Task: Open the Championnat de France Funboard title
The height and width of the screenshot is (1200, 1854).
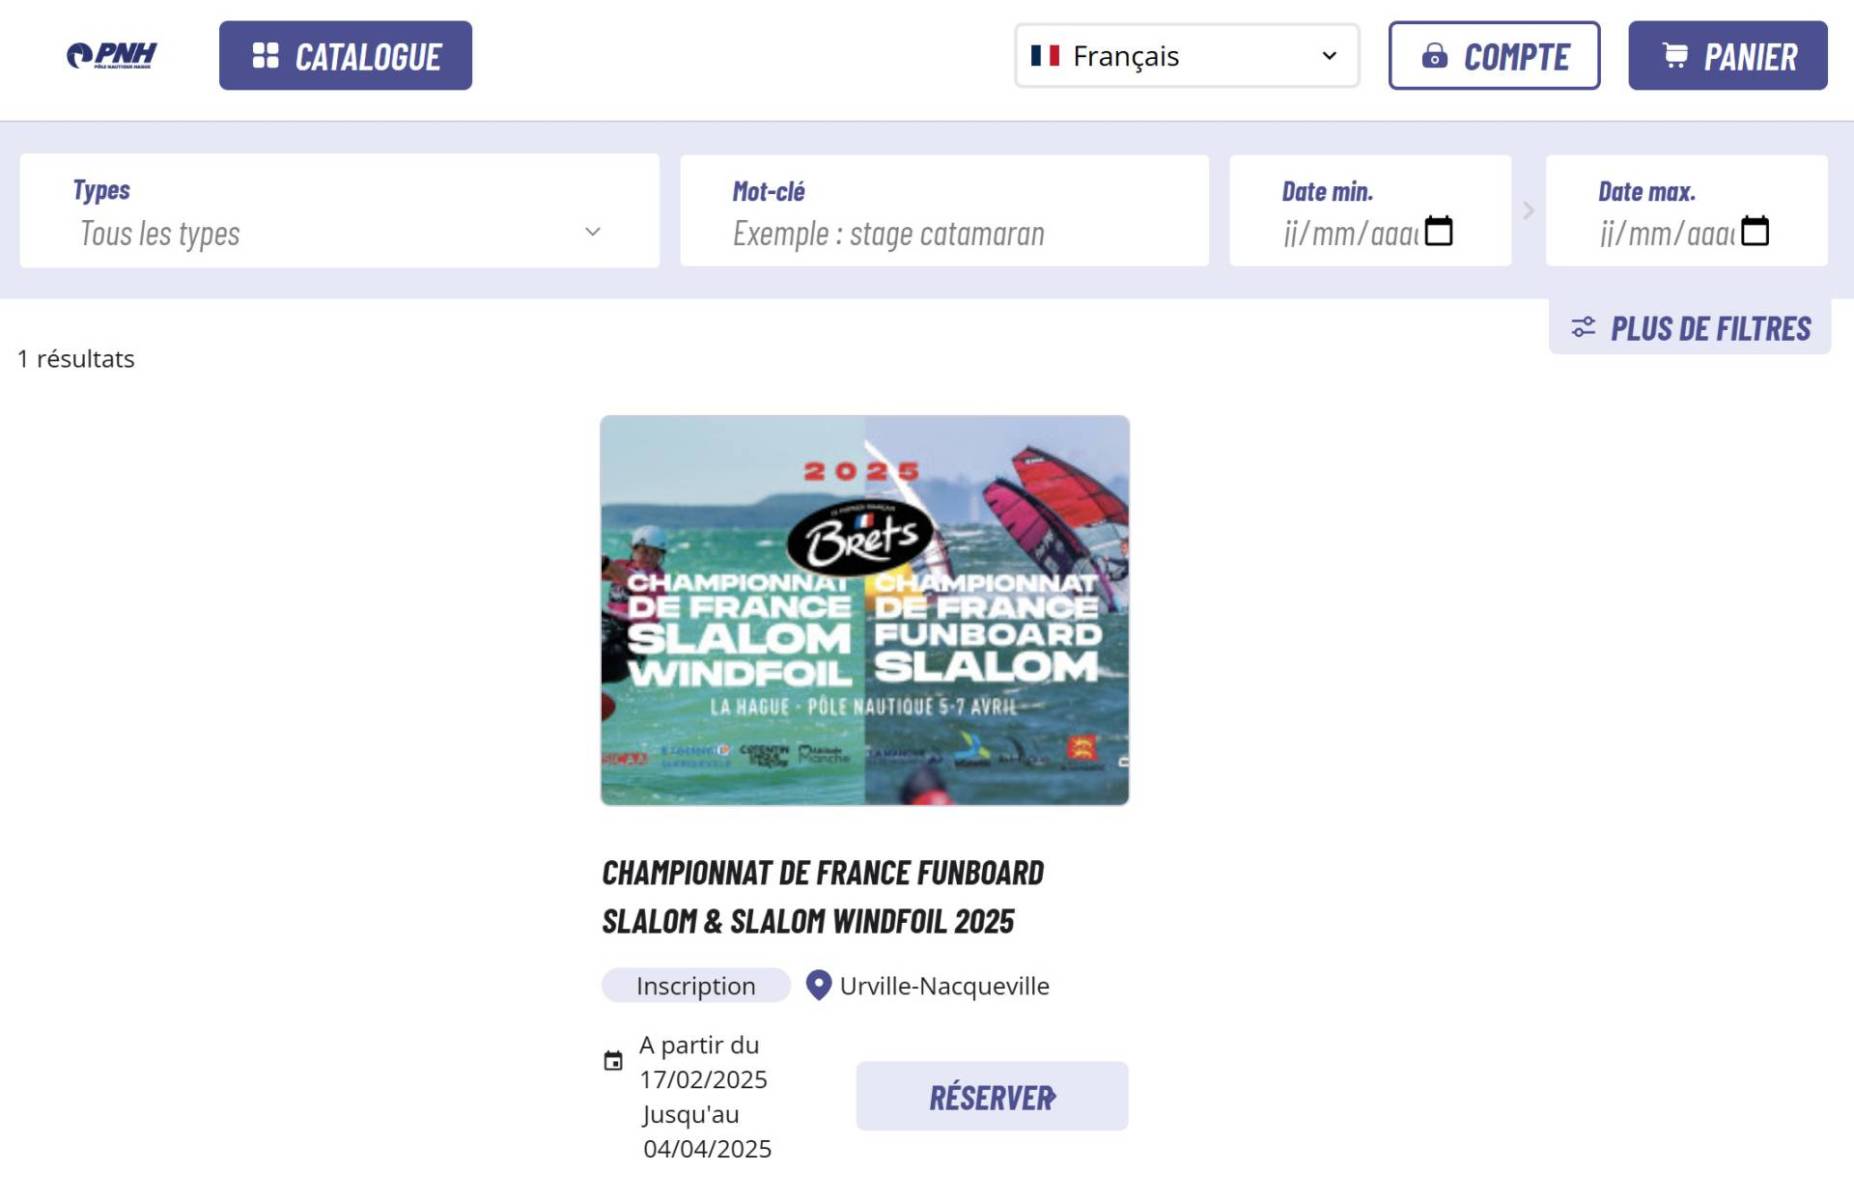Action: tap(823, 896)
